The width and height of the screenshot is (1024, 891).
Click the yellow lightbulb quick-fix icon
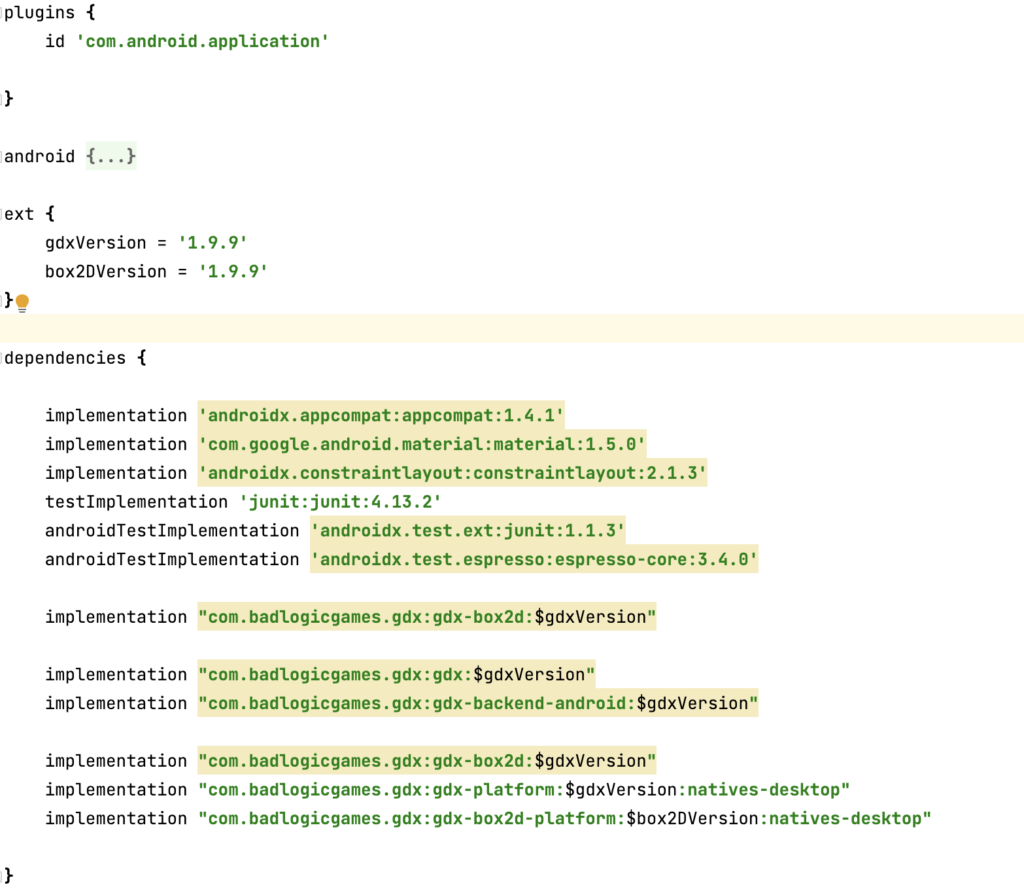point(22,303)
